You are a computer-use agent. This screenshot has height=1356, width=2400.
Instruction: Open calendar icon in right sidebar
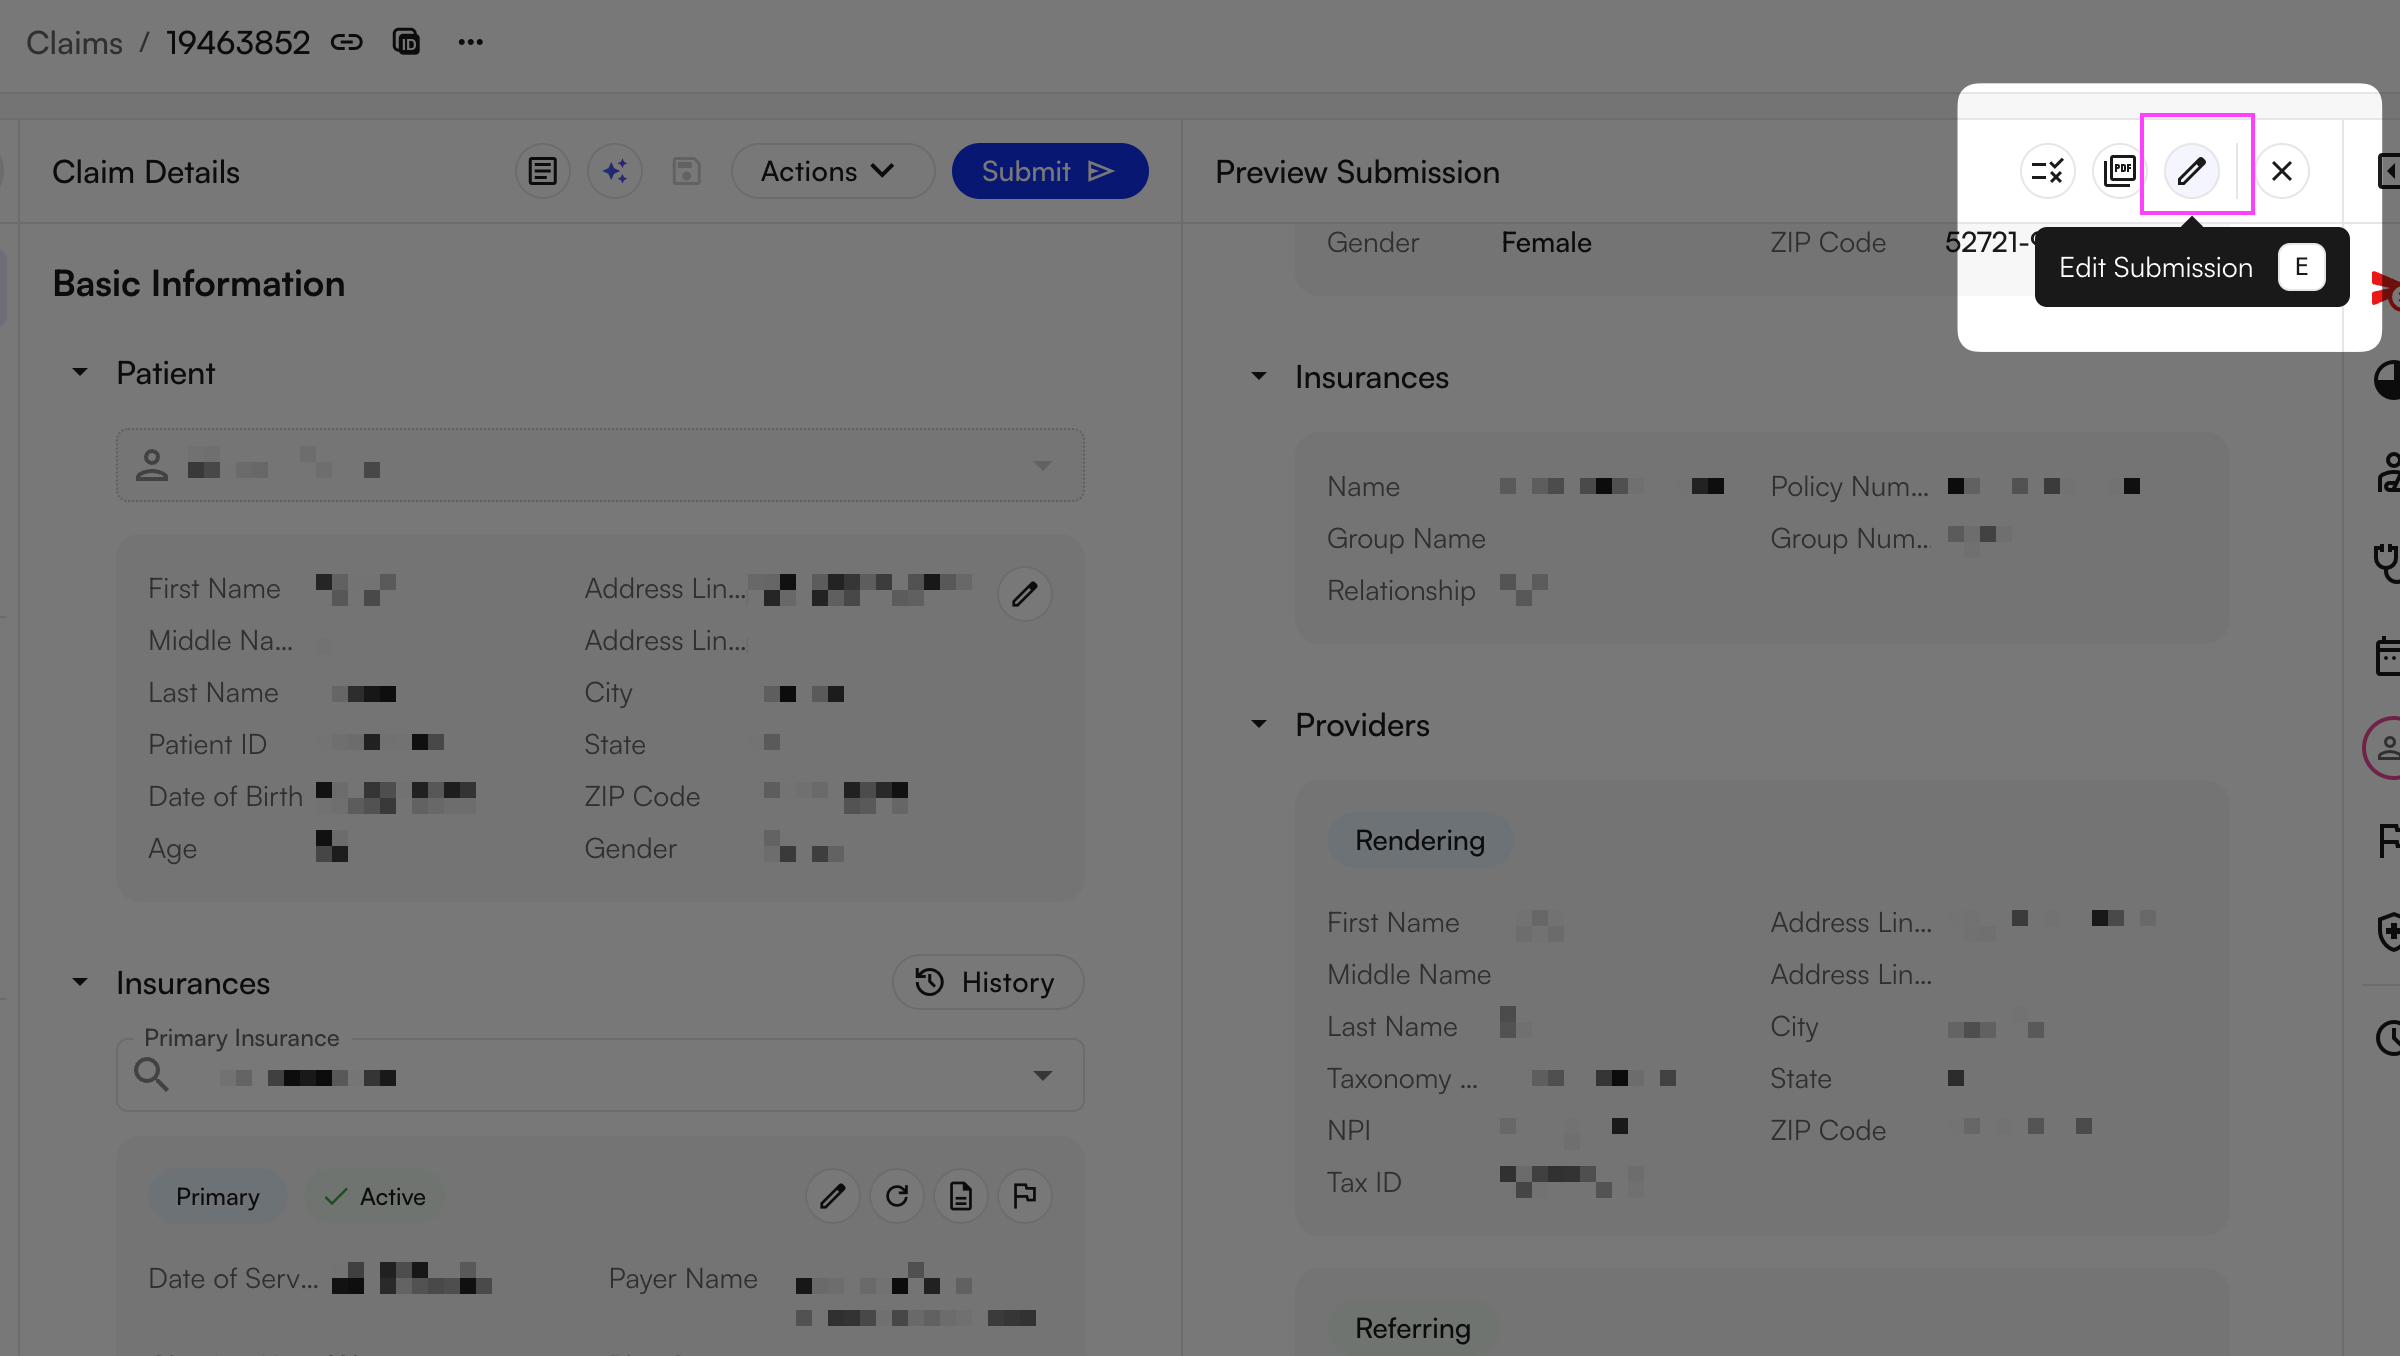coord(2388,656)
